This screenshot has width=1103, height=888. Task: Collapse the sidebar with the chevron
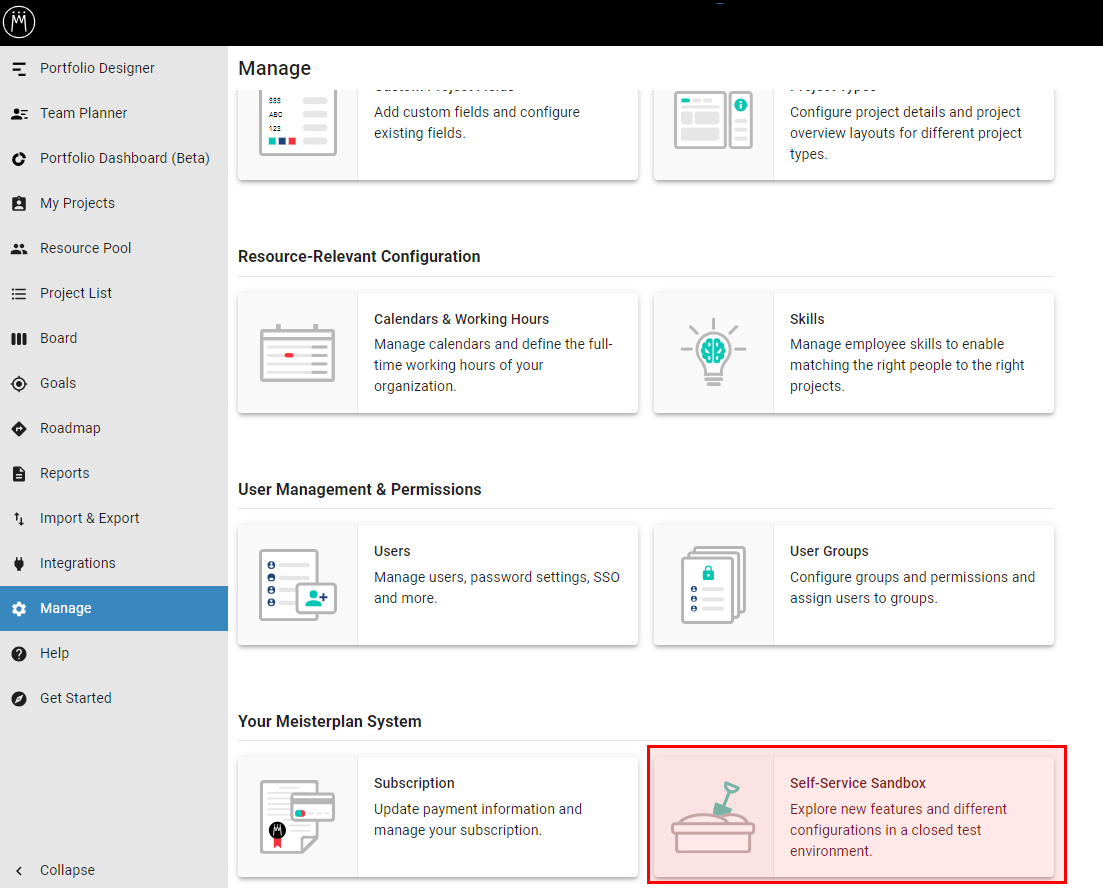19,870
